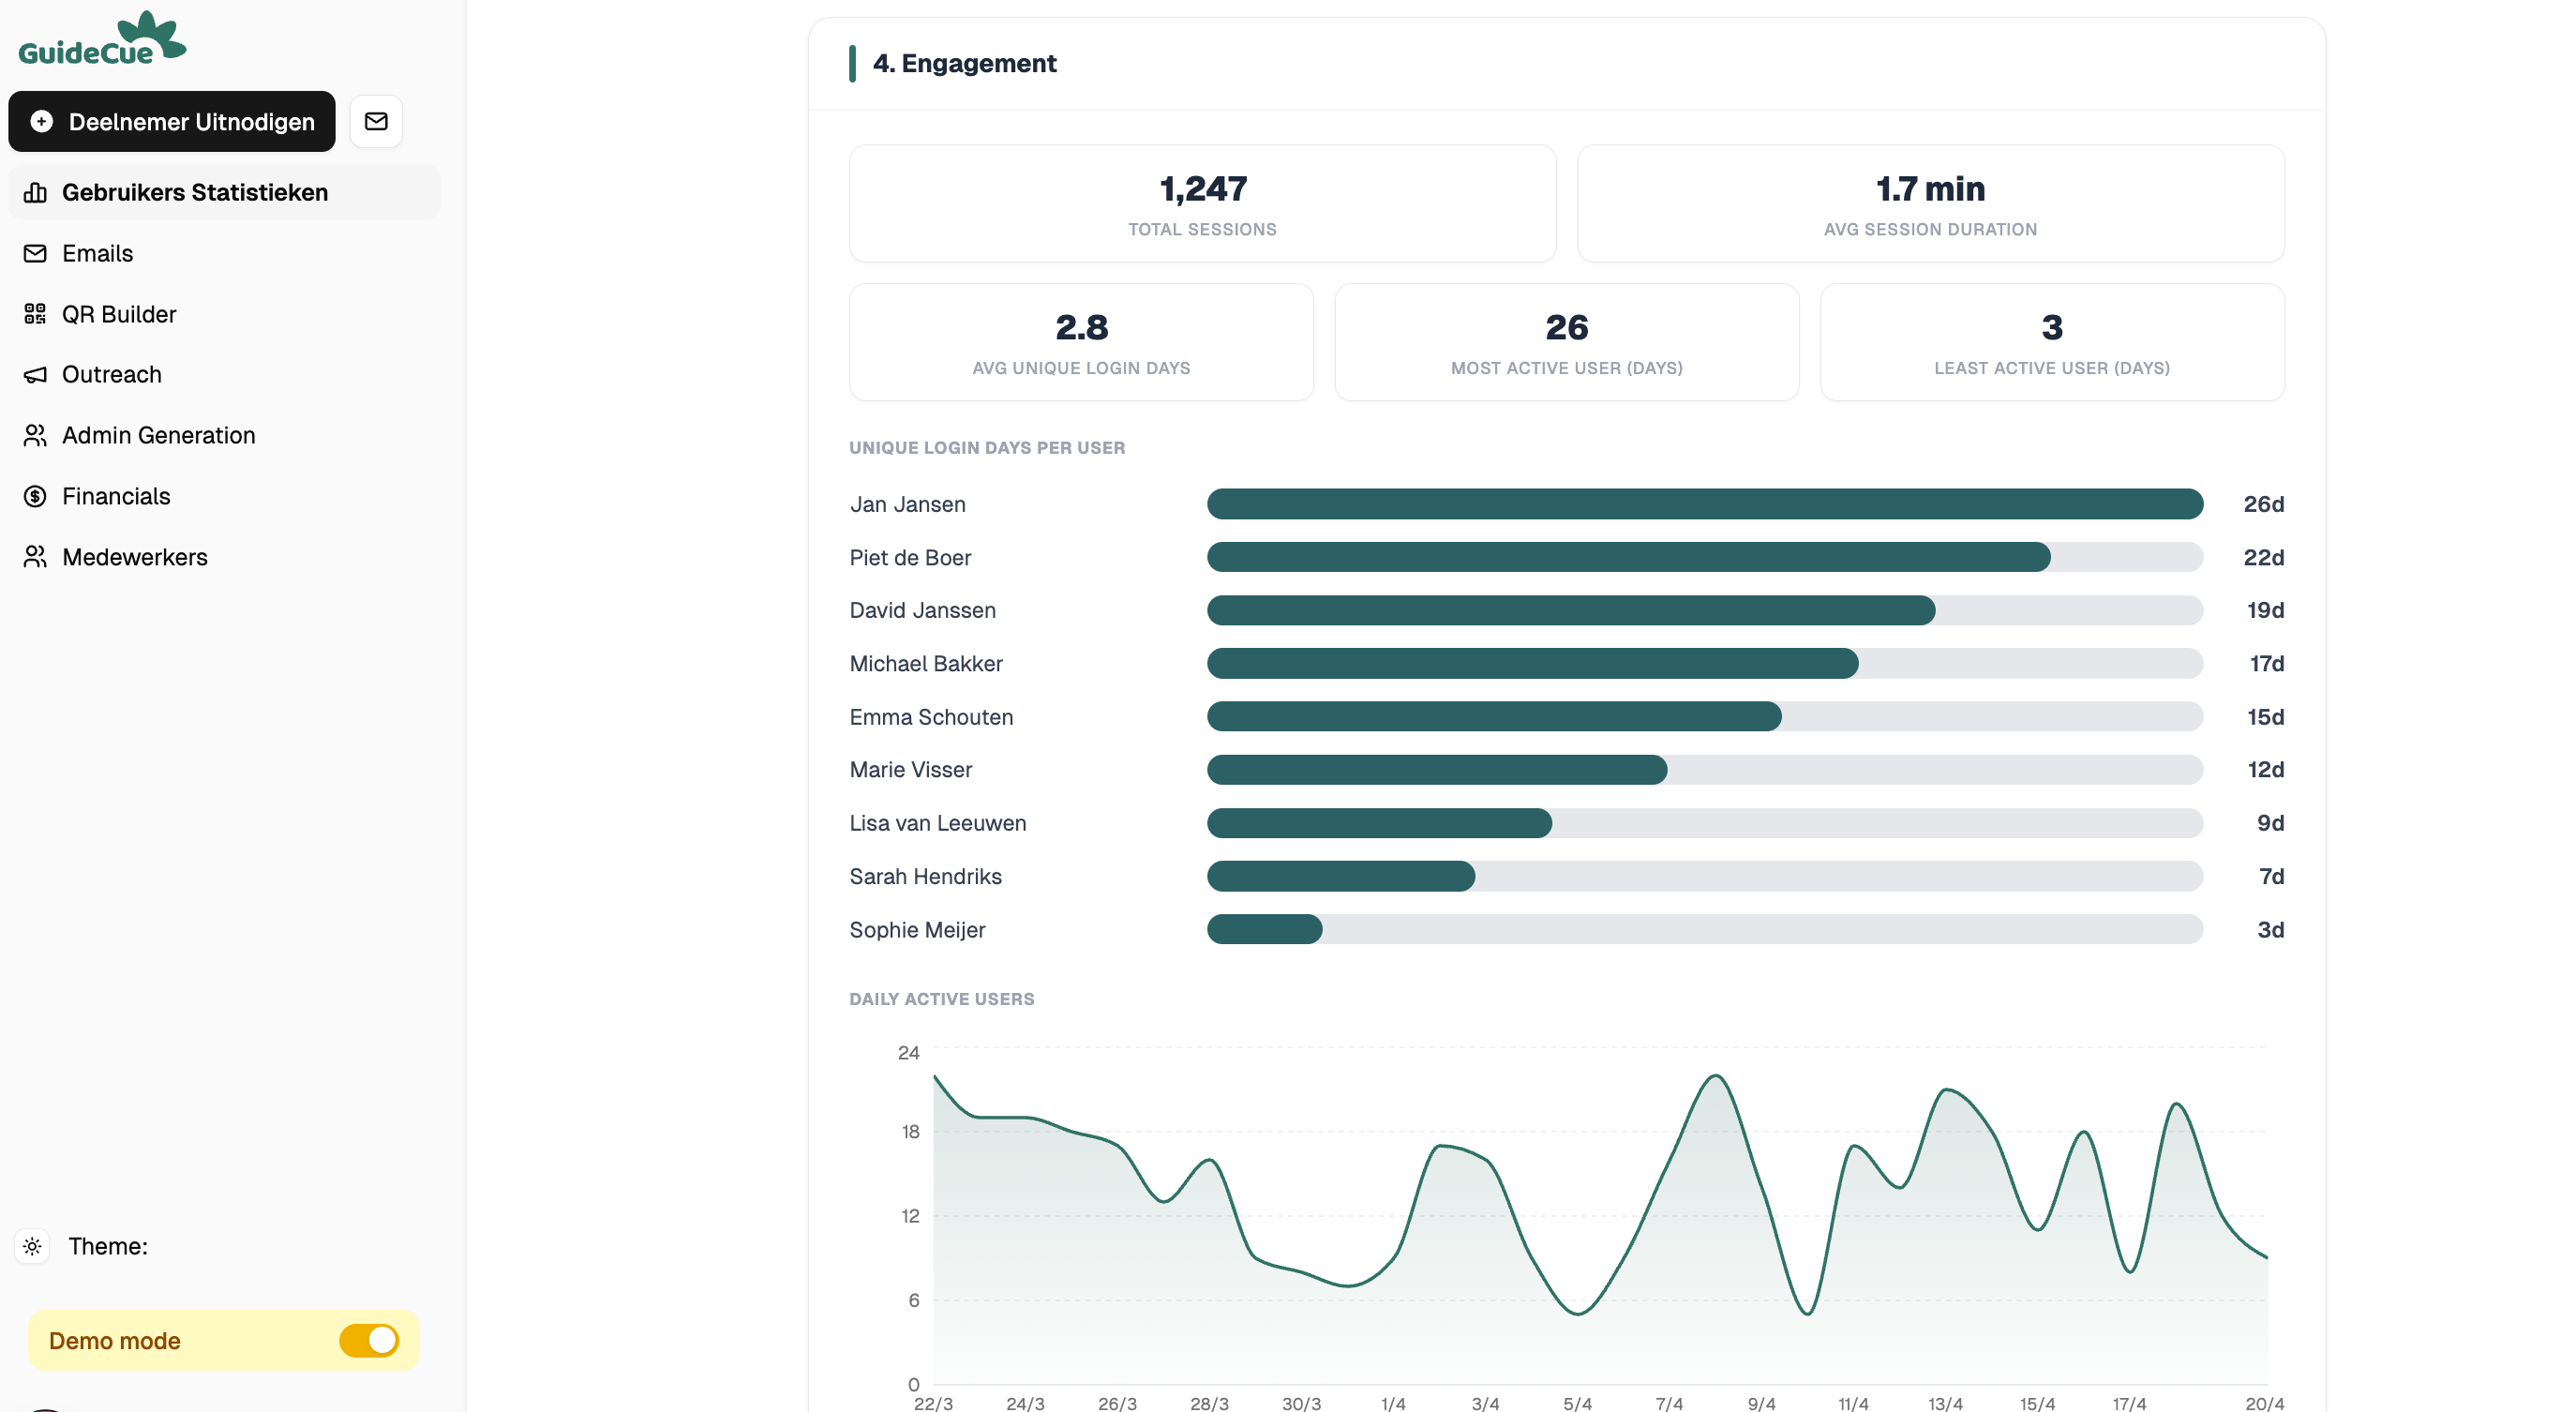Click the Financials dollar icon

click(34, 495)
